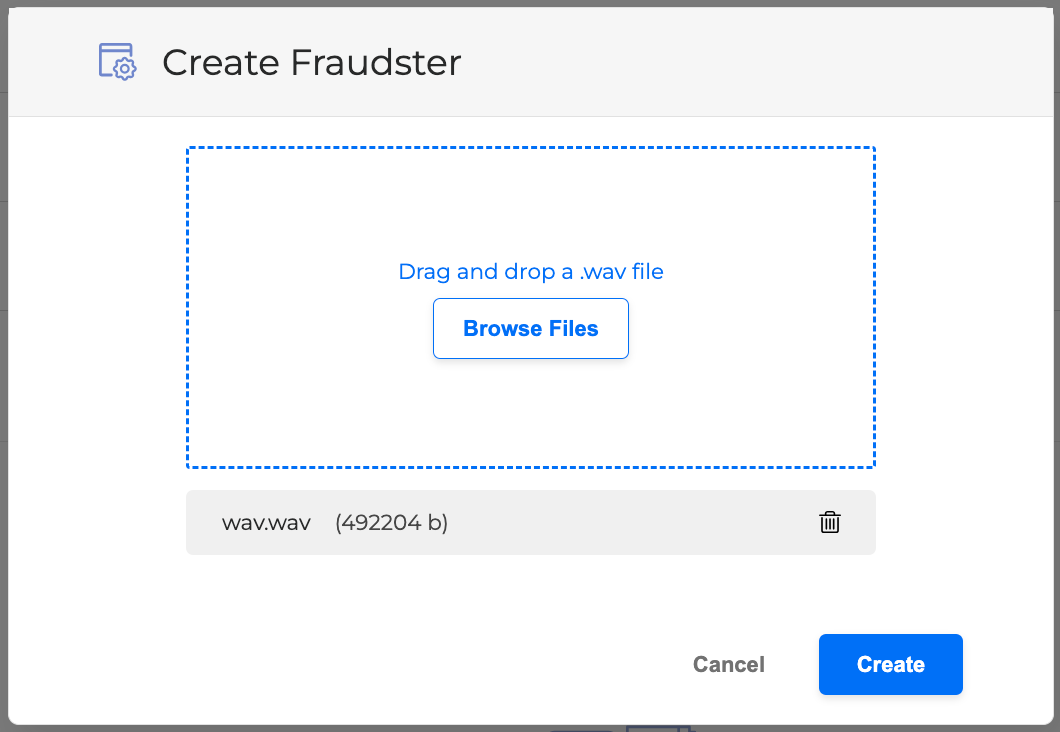
Task: Open the file browser to pick a .wav
Action: [x=530, y=328]
